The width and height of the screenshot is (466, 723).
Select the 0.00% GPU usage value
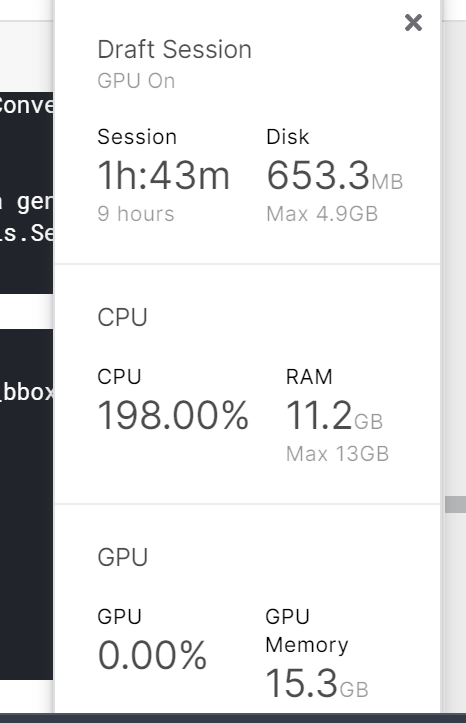tap(152, 655)
